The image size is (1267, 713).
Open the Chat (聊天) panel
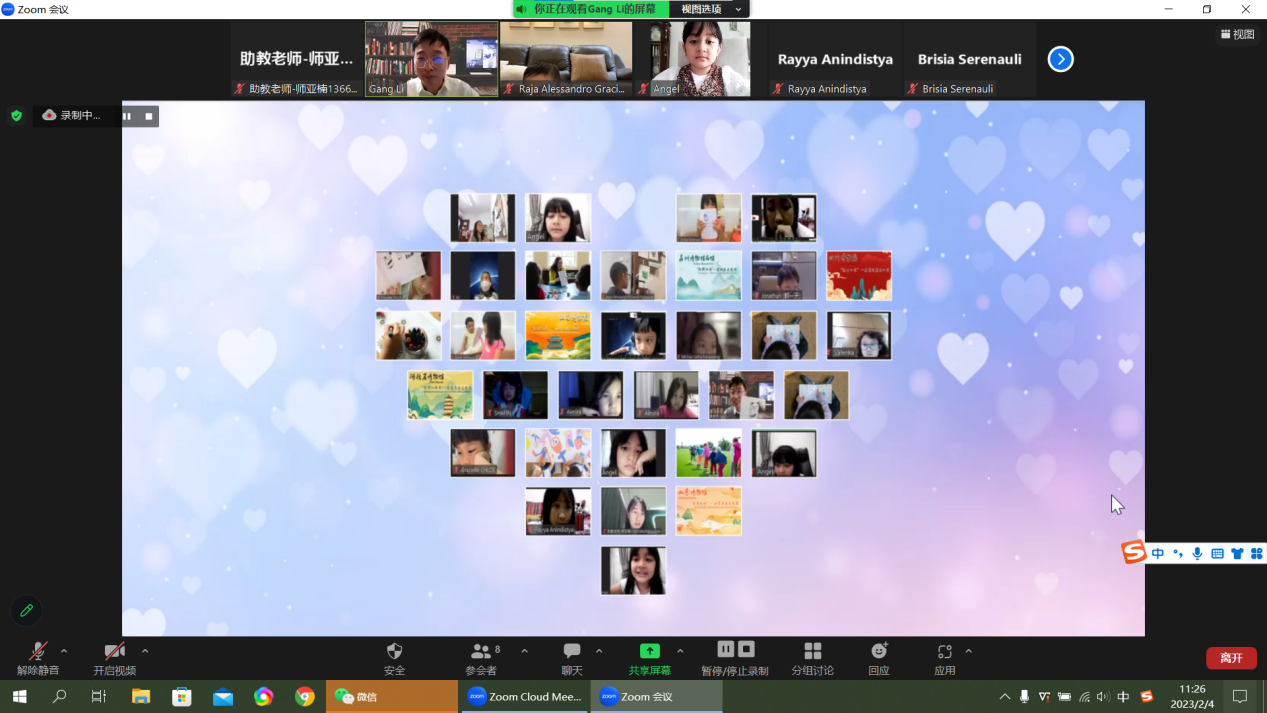[571, 652]
